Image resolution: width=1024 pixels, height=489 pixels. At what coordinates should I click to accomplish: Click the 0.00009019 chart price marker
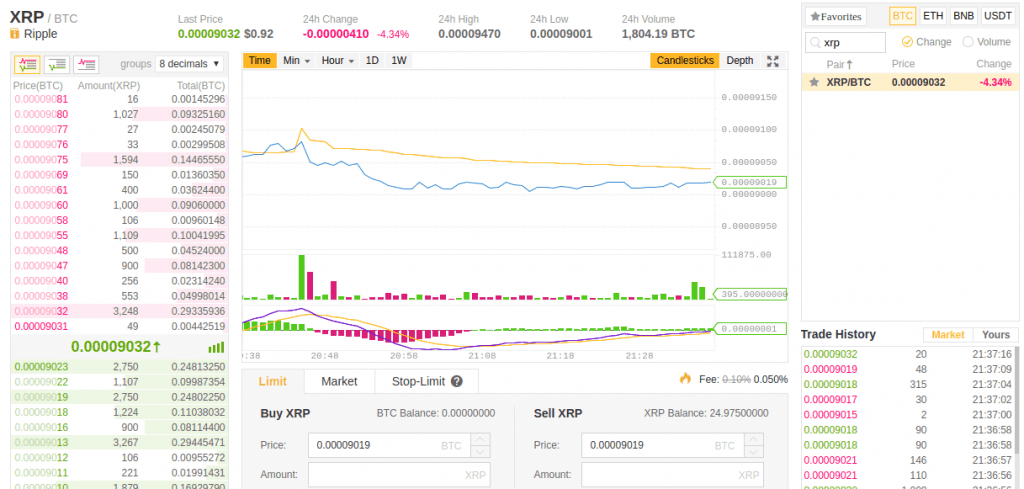point(750,182)
